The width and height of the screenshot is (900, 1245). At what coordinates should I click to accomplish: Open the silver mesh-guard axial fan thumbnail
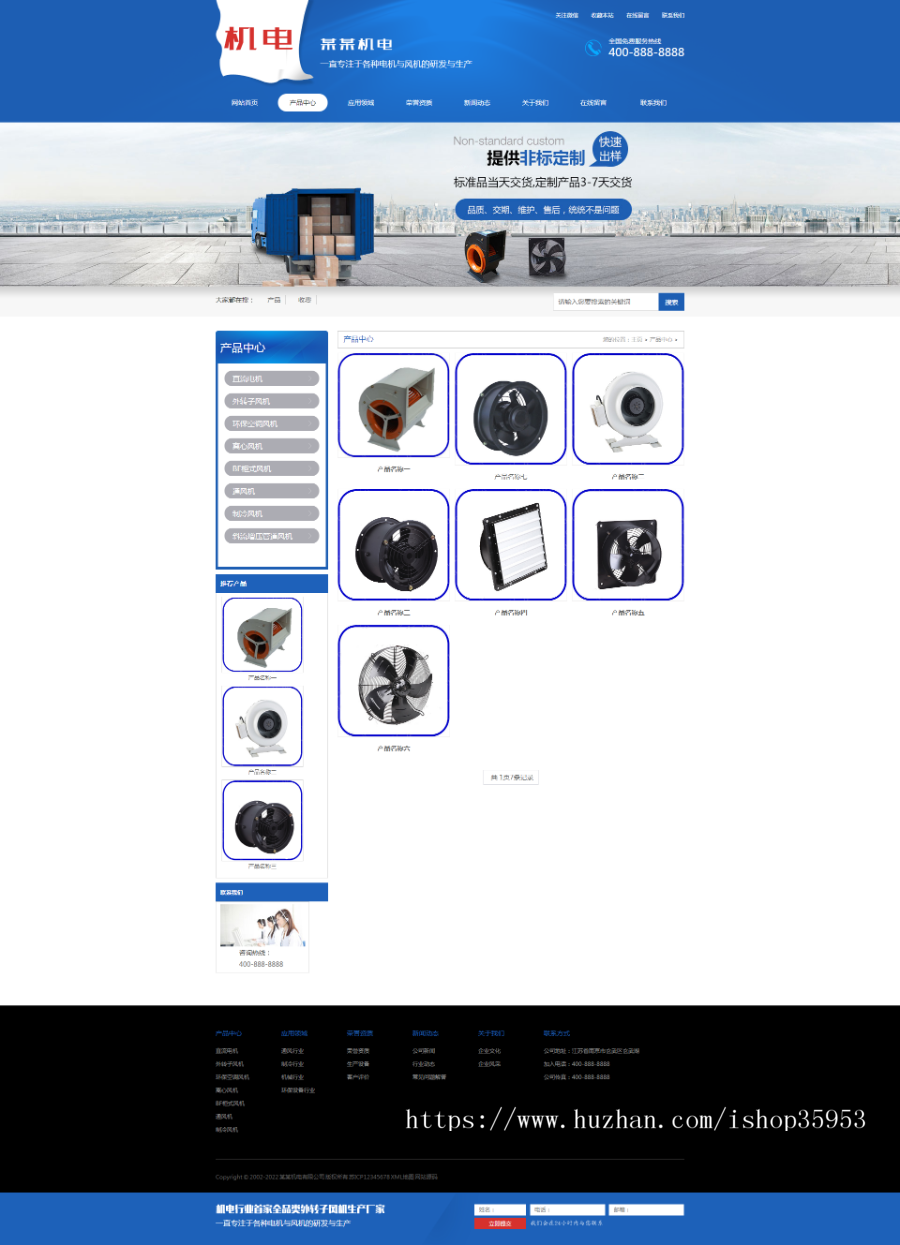[393, 681]
